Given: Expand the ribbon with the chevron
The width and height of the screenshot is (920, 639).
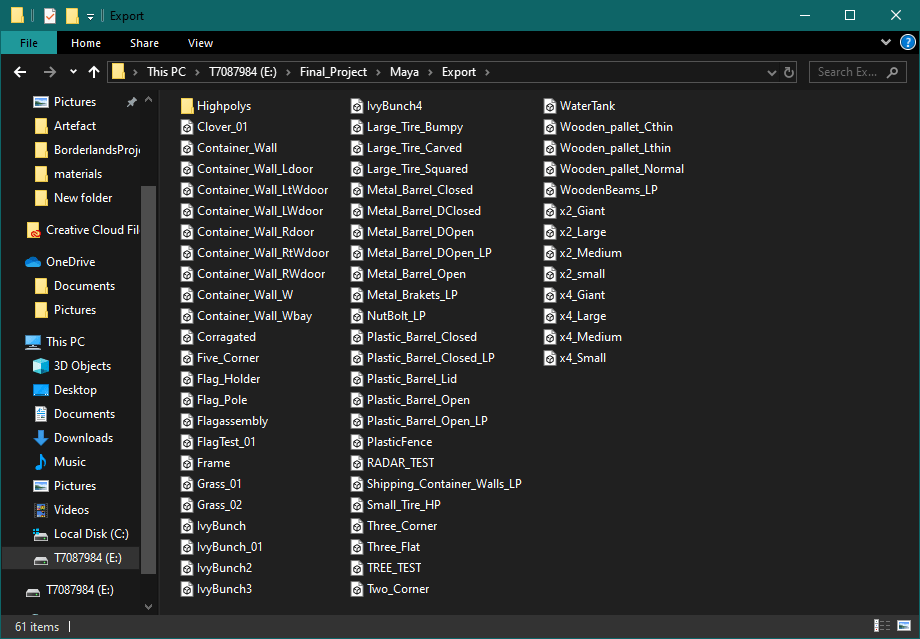Looking at the screenshot, I should (886, 43).
